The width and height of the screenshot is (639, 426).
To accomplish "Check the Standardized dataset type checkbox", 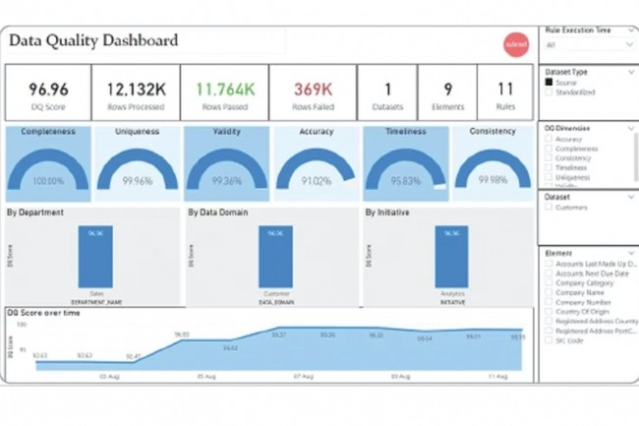I will tap(549, 92).
